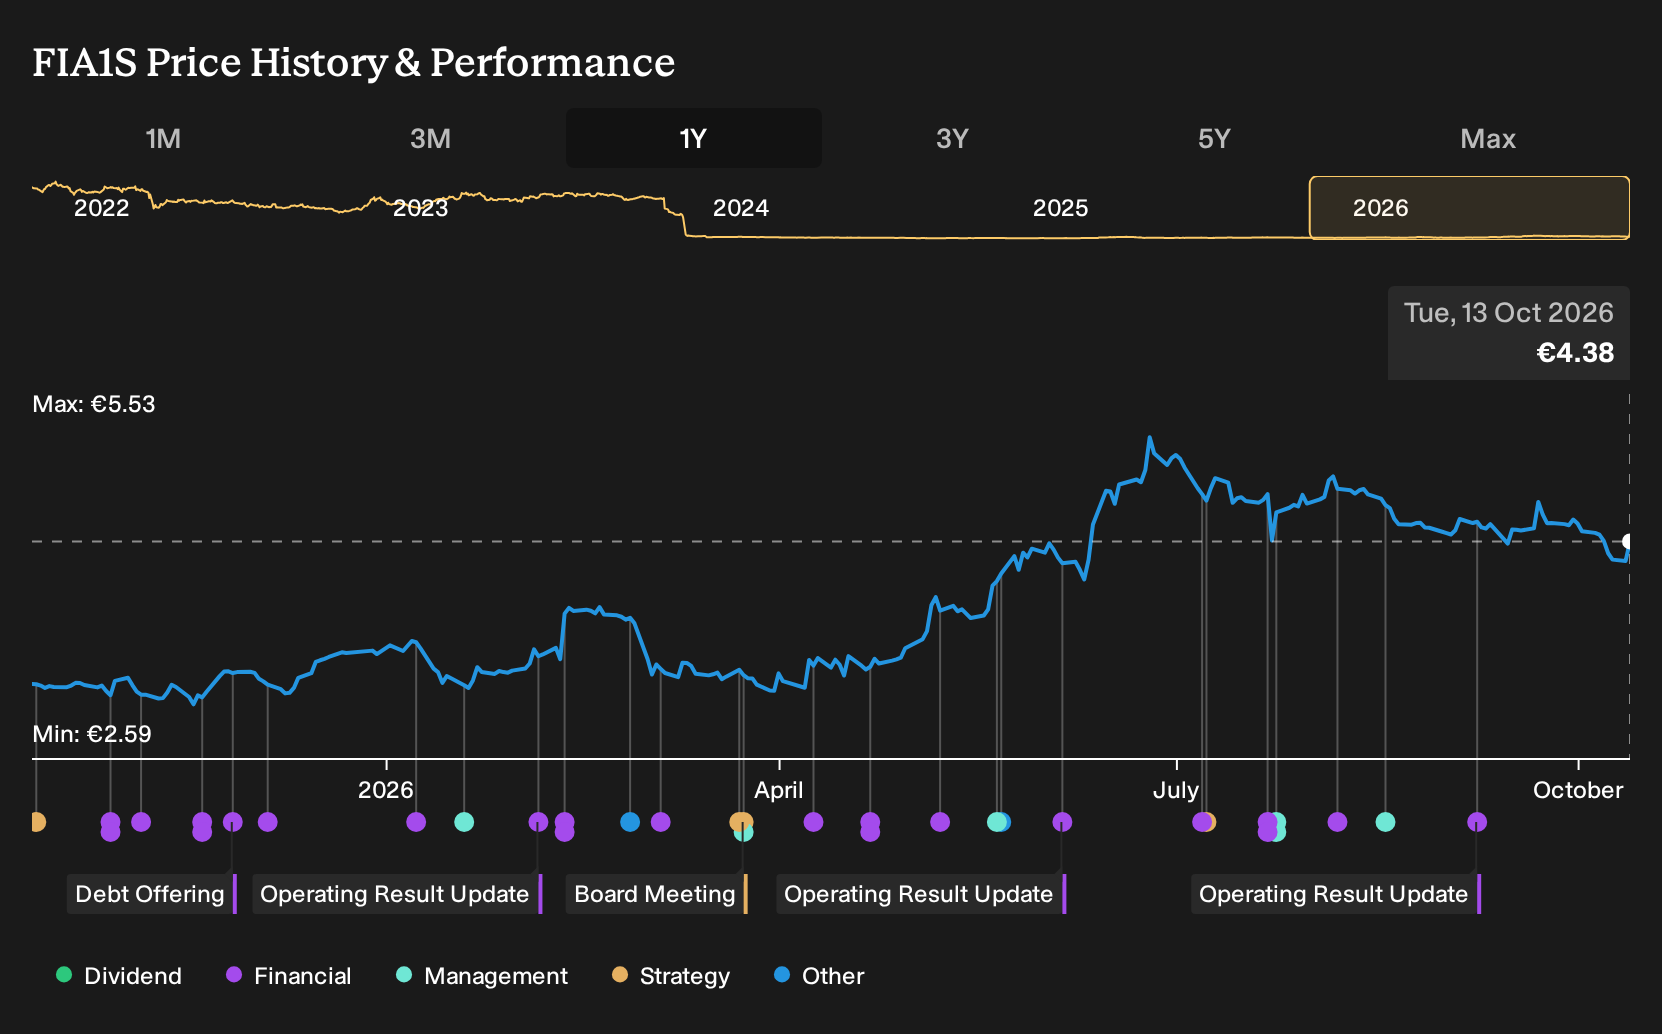Toggle Financial events in the legend
Image resolution: width=1662 pixels, height=1034 pixels.
coord(289,975)
